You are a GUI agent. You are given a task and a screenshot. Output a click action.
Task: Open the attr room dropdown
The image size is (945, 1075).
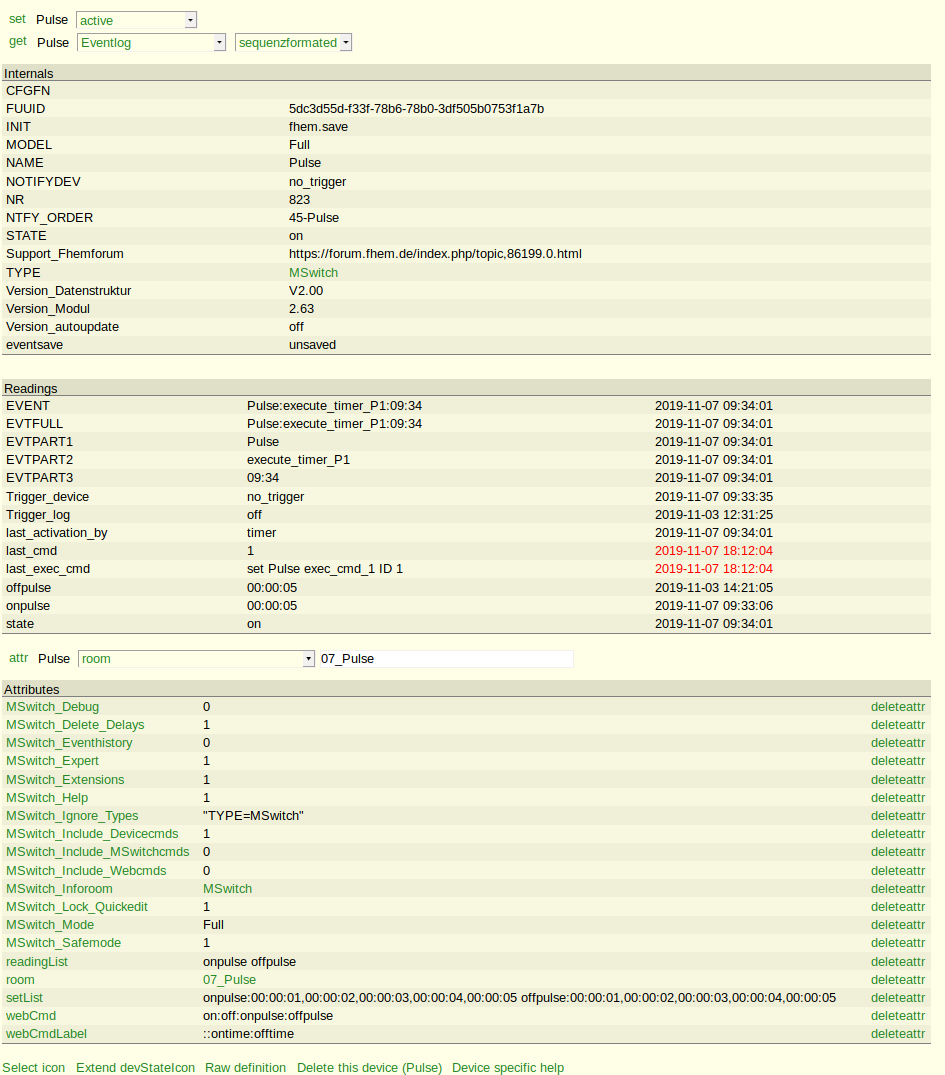196,659
